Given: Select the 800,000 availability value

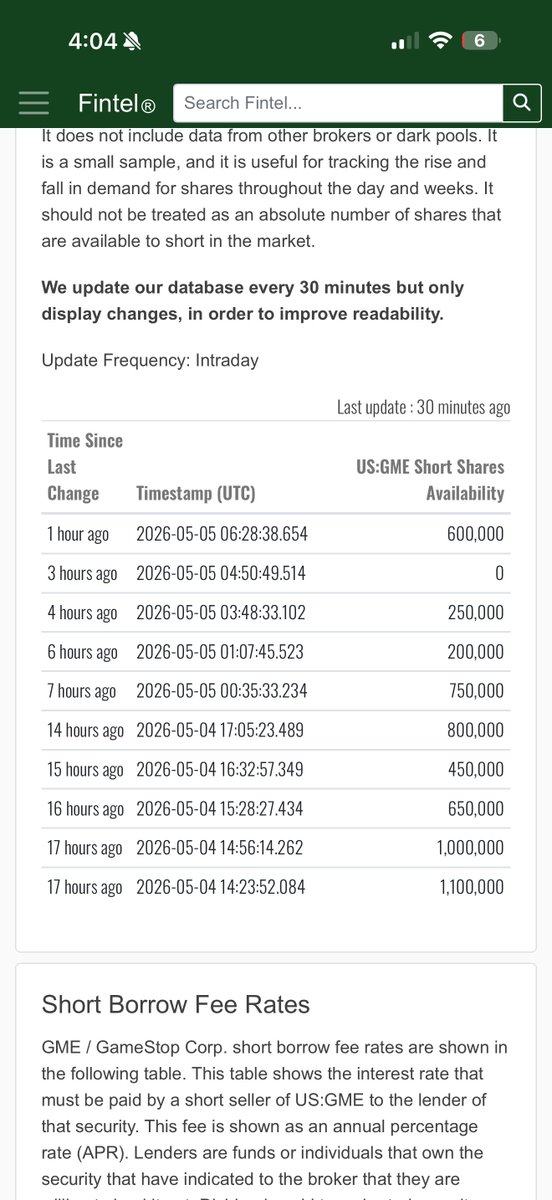Looking at the screenshot, I should pos(476,730).
